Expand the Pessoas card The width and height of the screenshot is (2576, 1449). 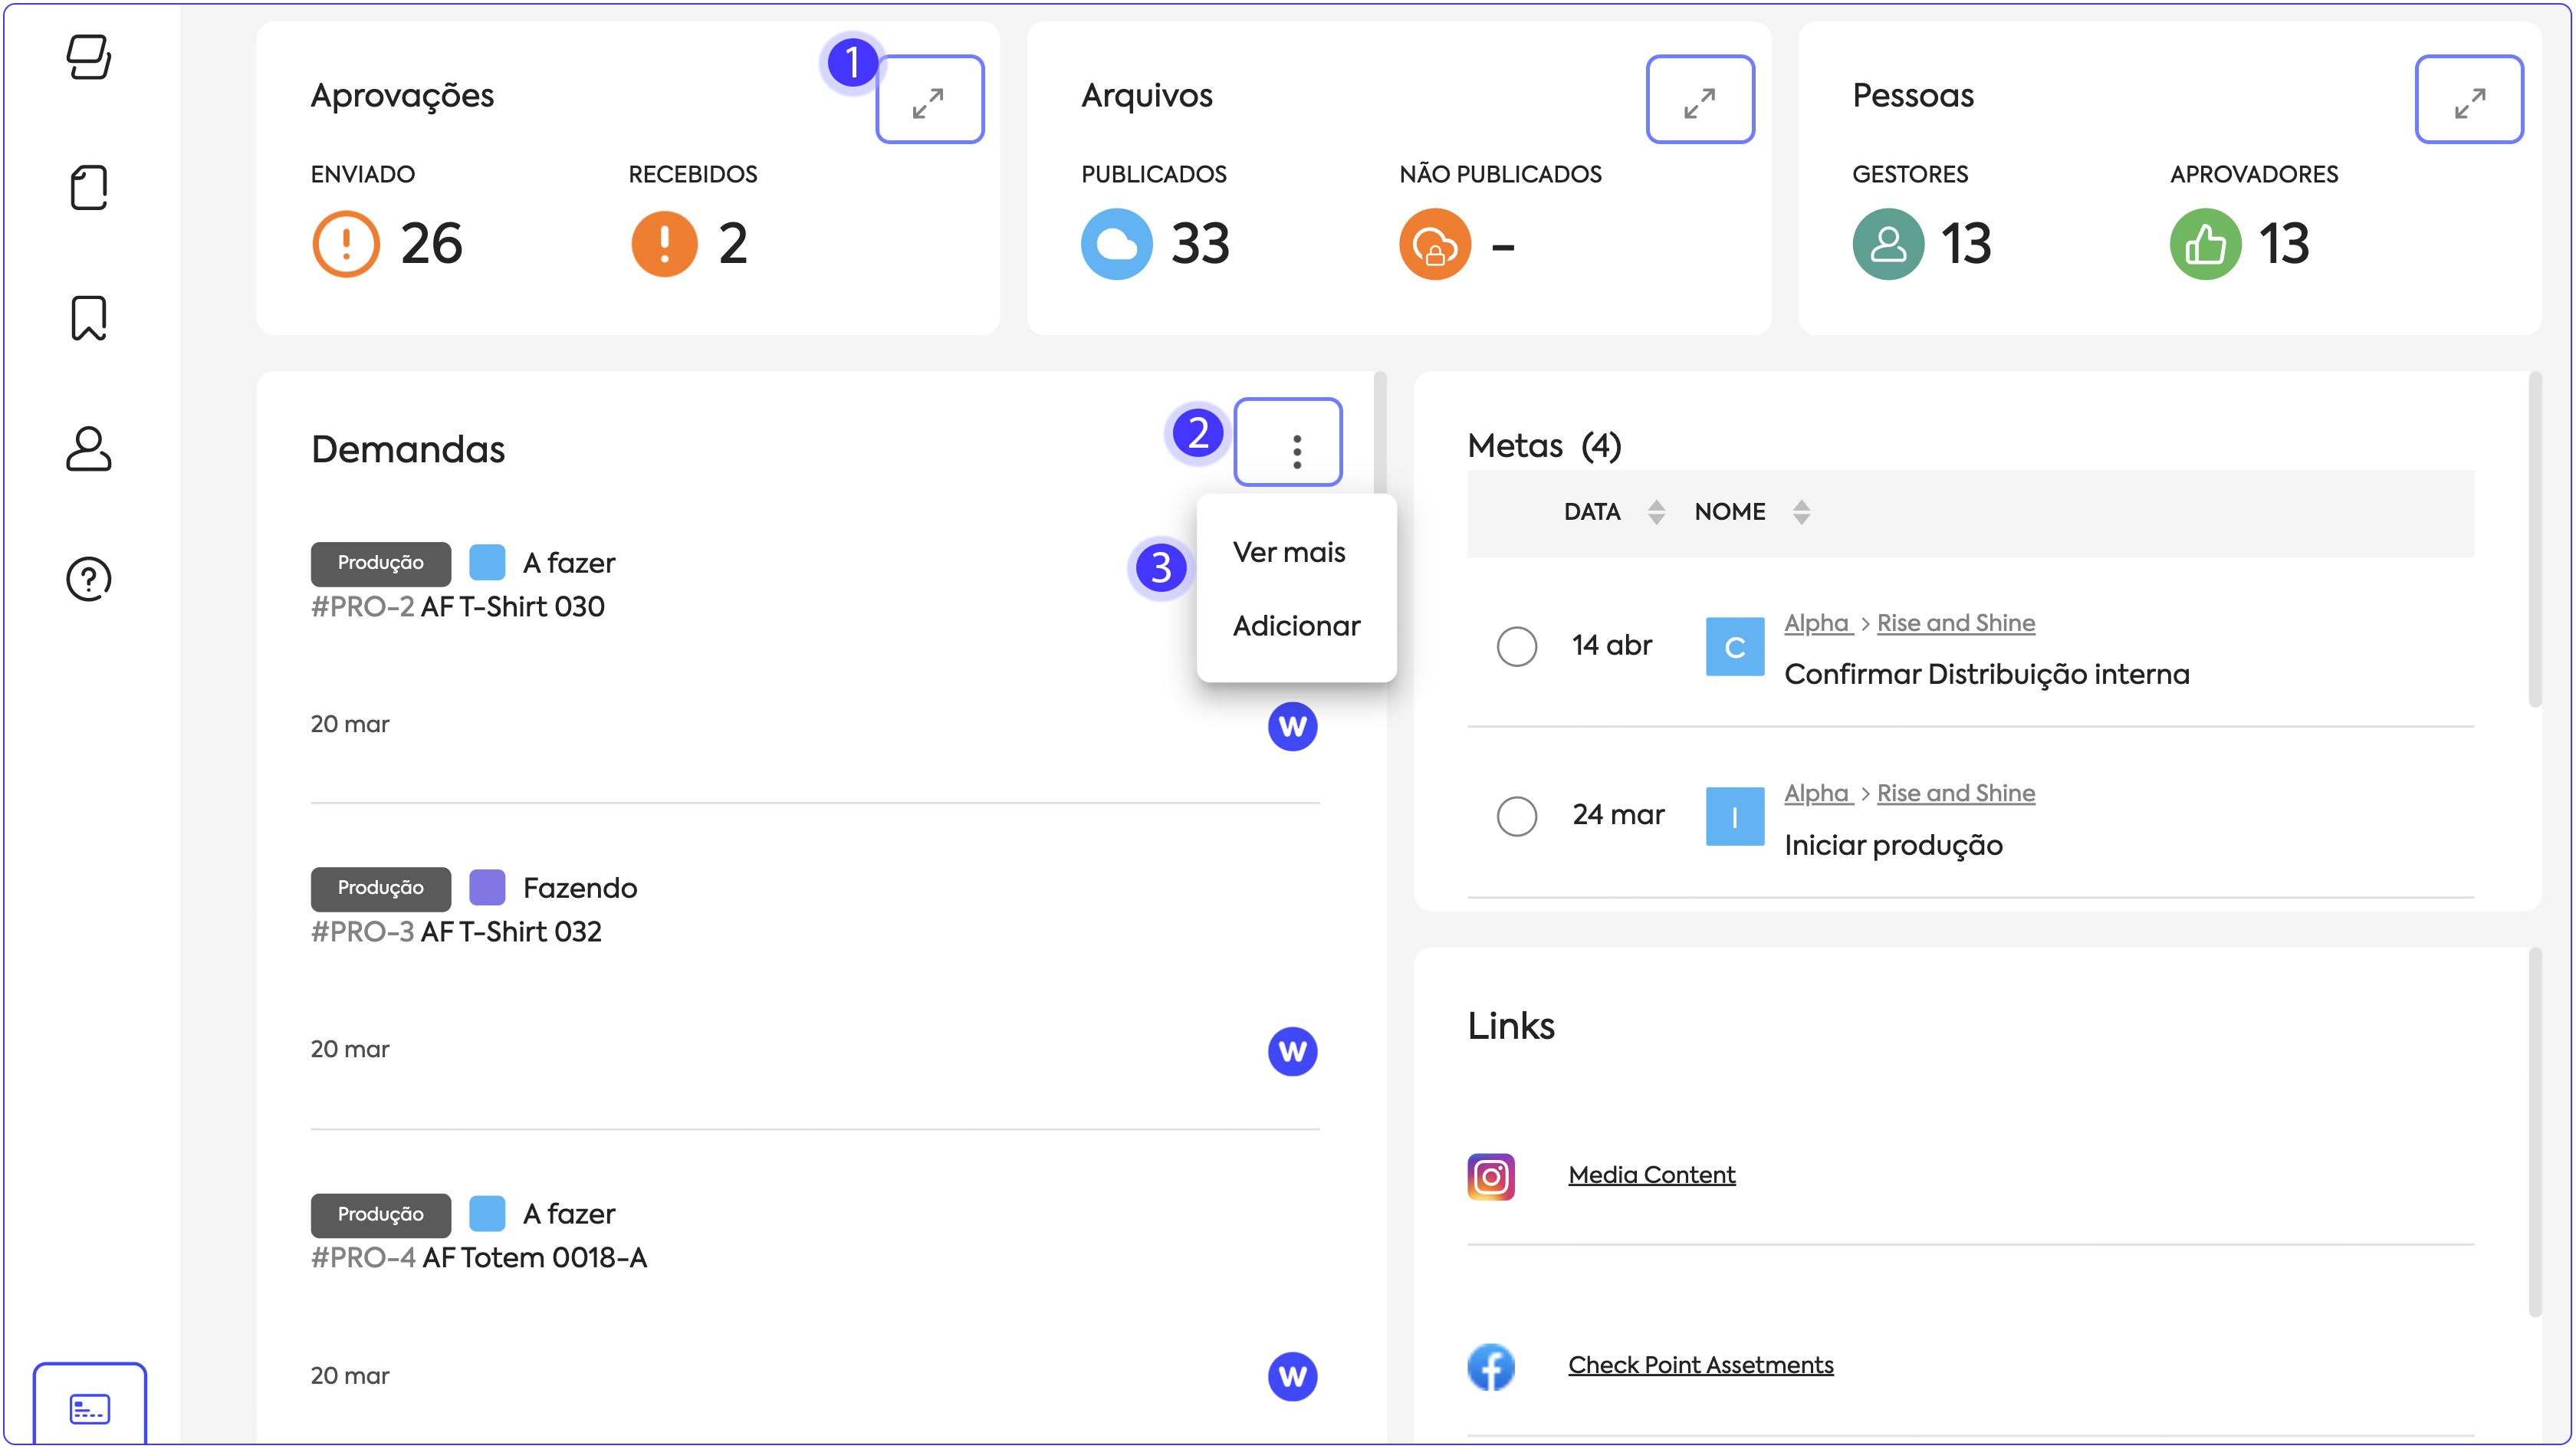coord(2469,100)
